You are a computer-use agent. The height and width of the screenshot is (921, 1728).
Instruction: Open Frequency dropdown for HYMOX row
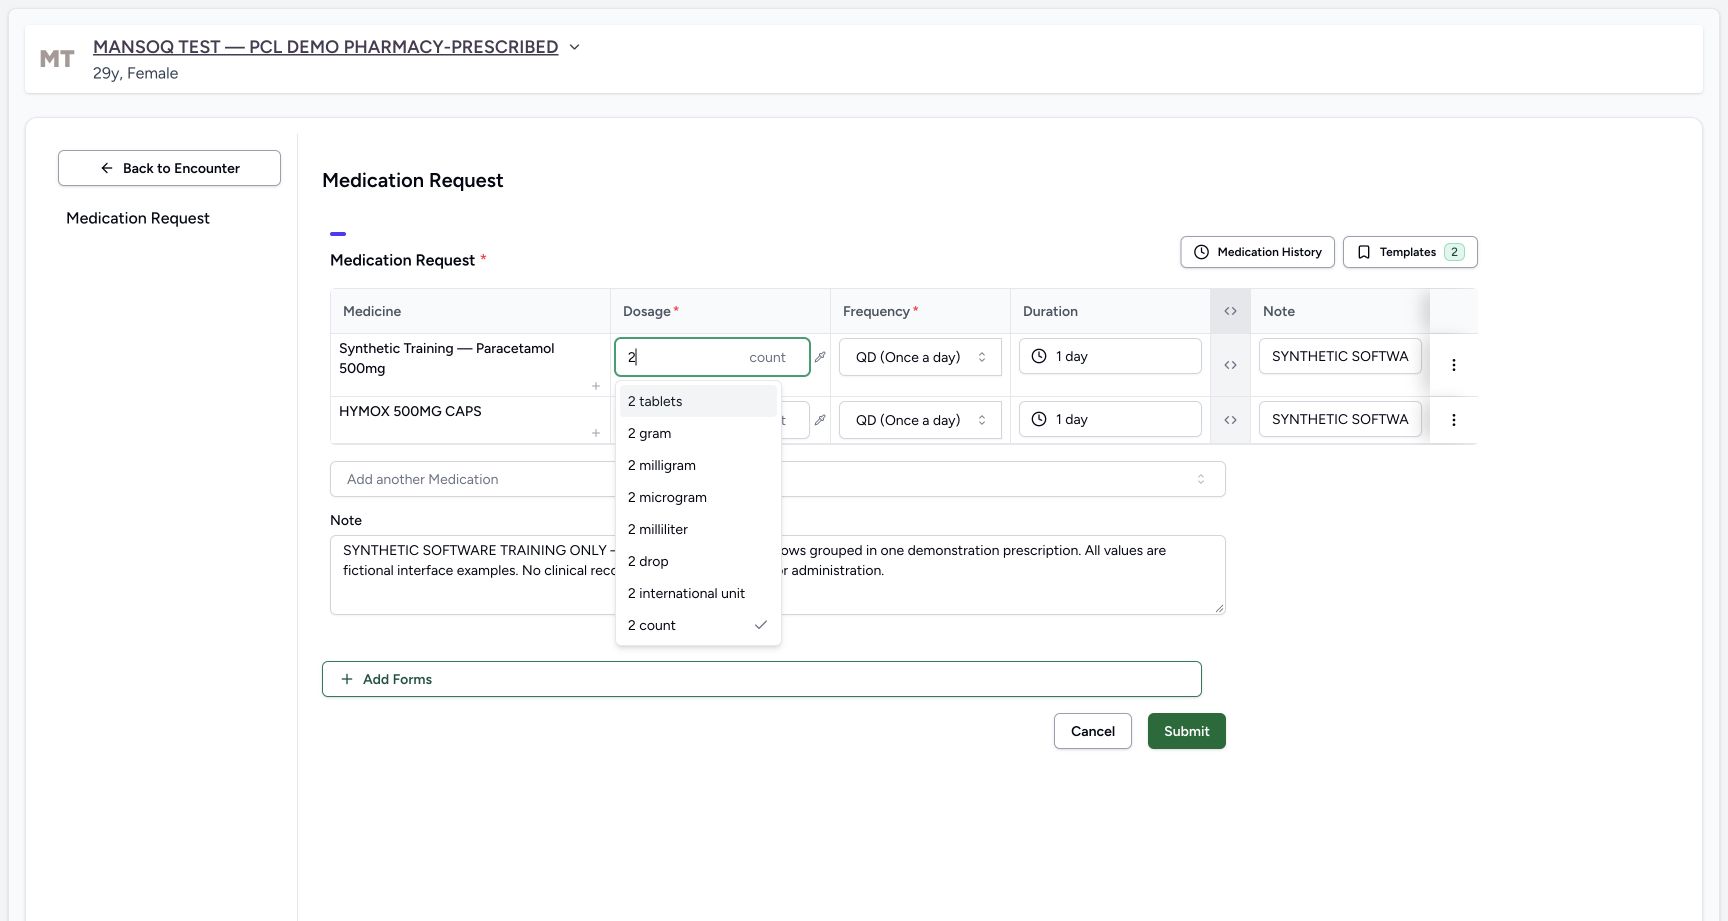tap(920, 420)
